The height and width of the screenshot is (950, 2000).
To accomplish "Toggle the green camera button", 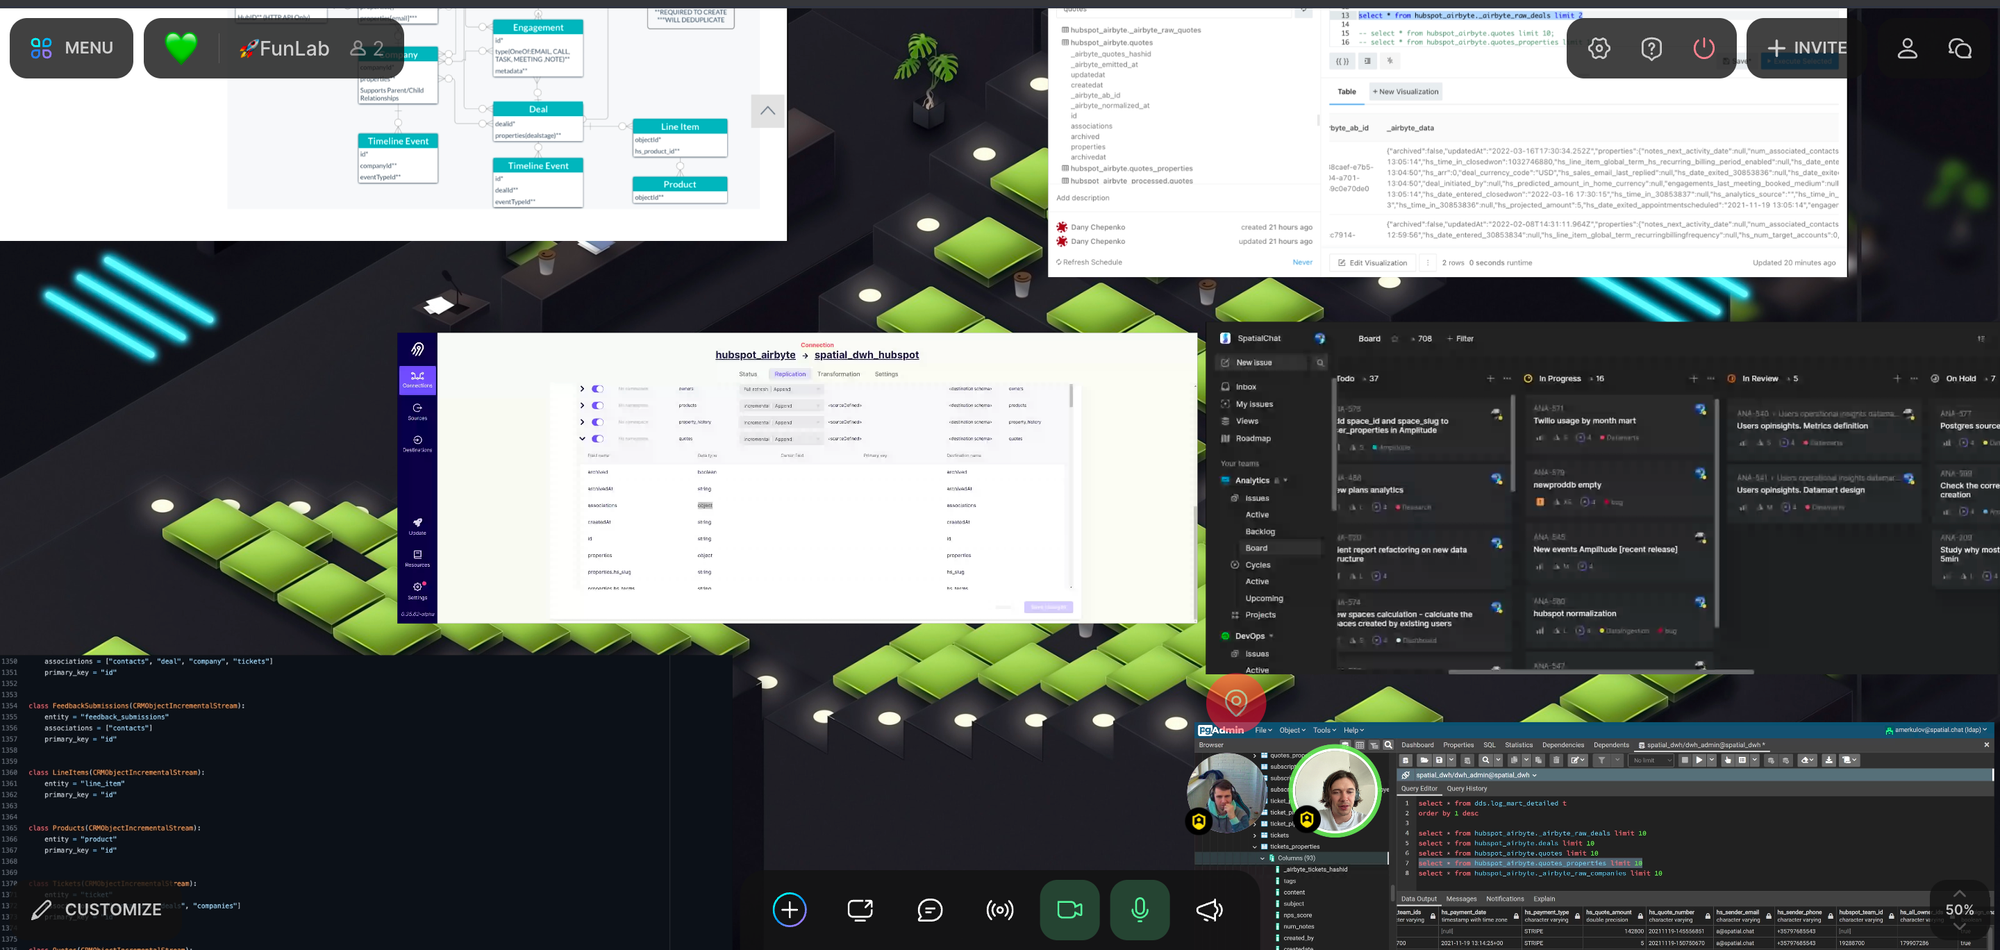I will [x=1070, y=910].
